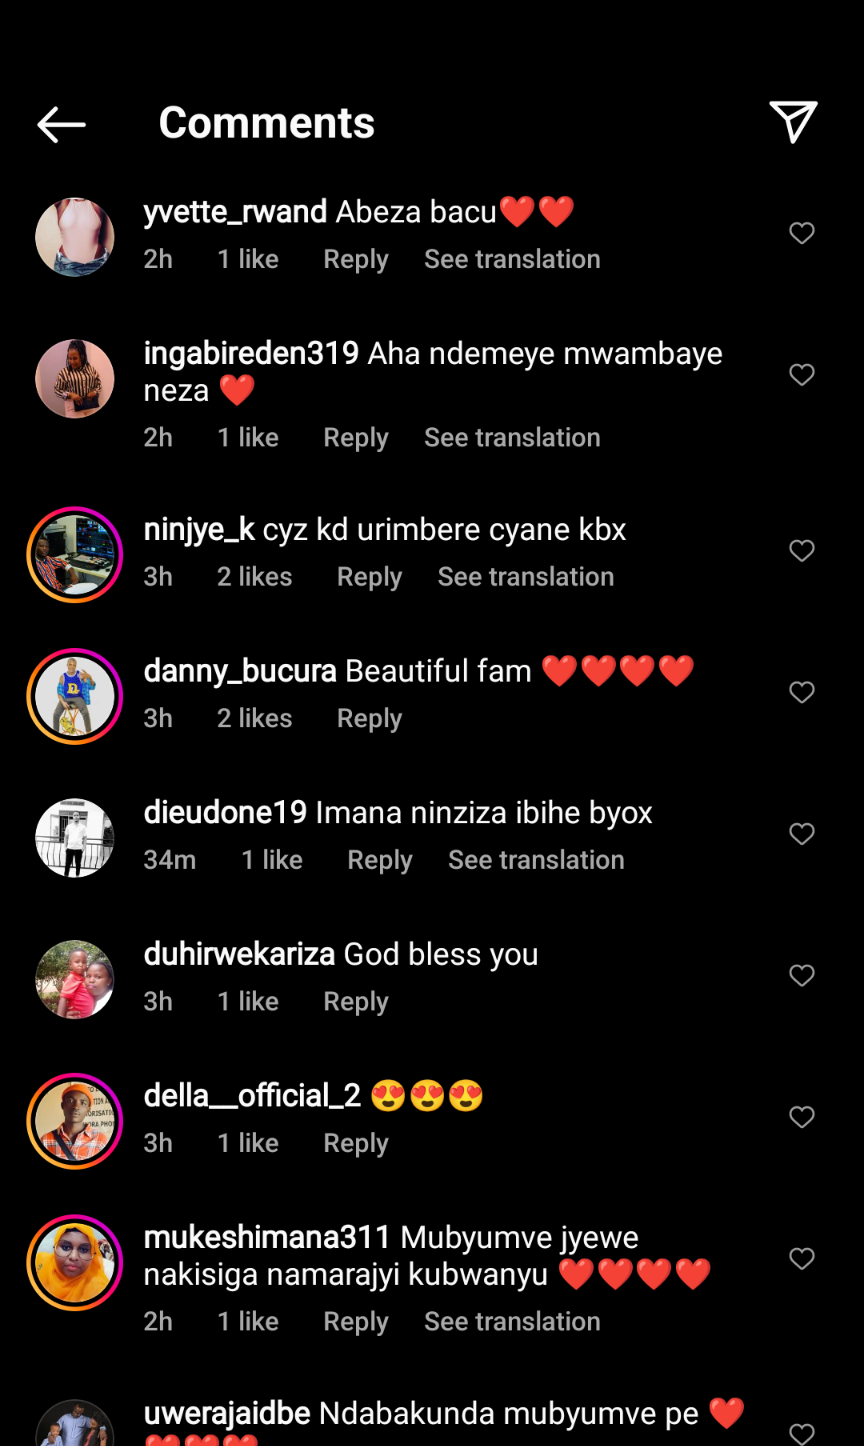Like dieudone19's comment
Screen dimensions: 864x1446
[802, 833]
